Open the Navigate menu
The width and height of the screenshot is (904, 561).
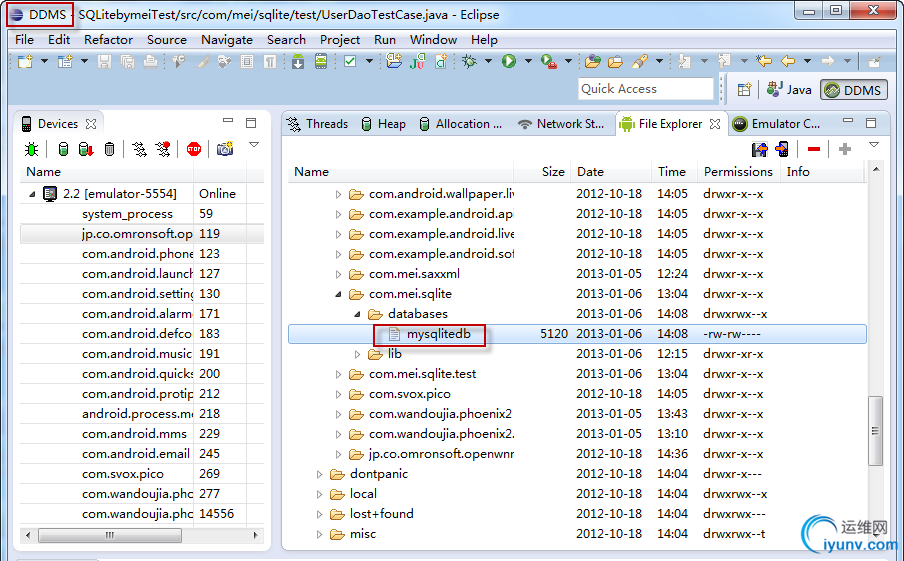pos(227,40)
